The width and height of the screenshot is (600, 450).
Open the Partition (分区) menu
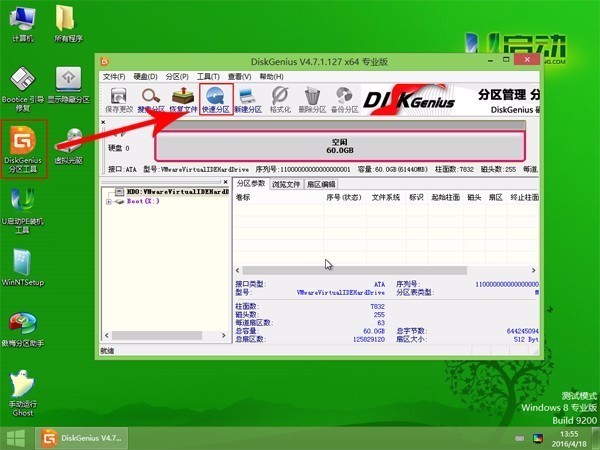[177, 77]
